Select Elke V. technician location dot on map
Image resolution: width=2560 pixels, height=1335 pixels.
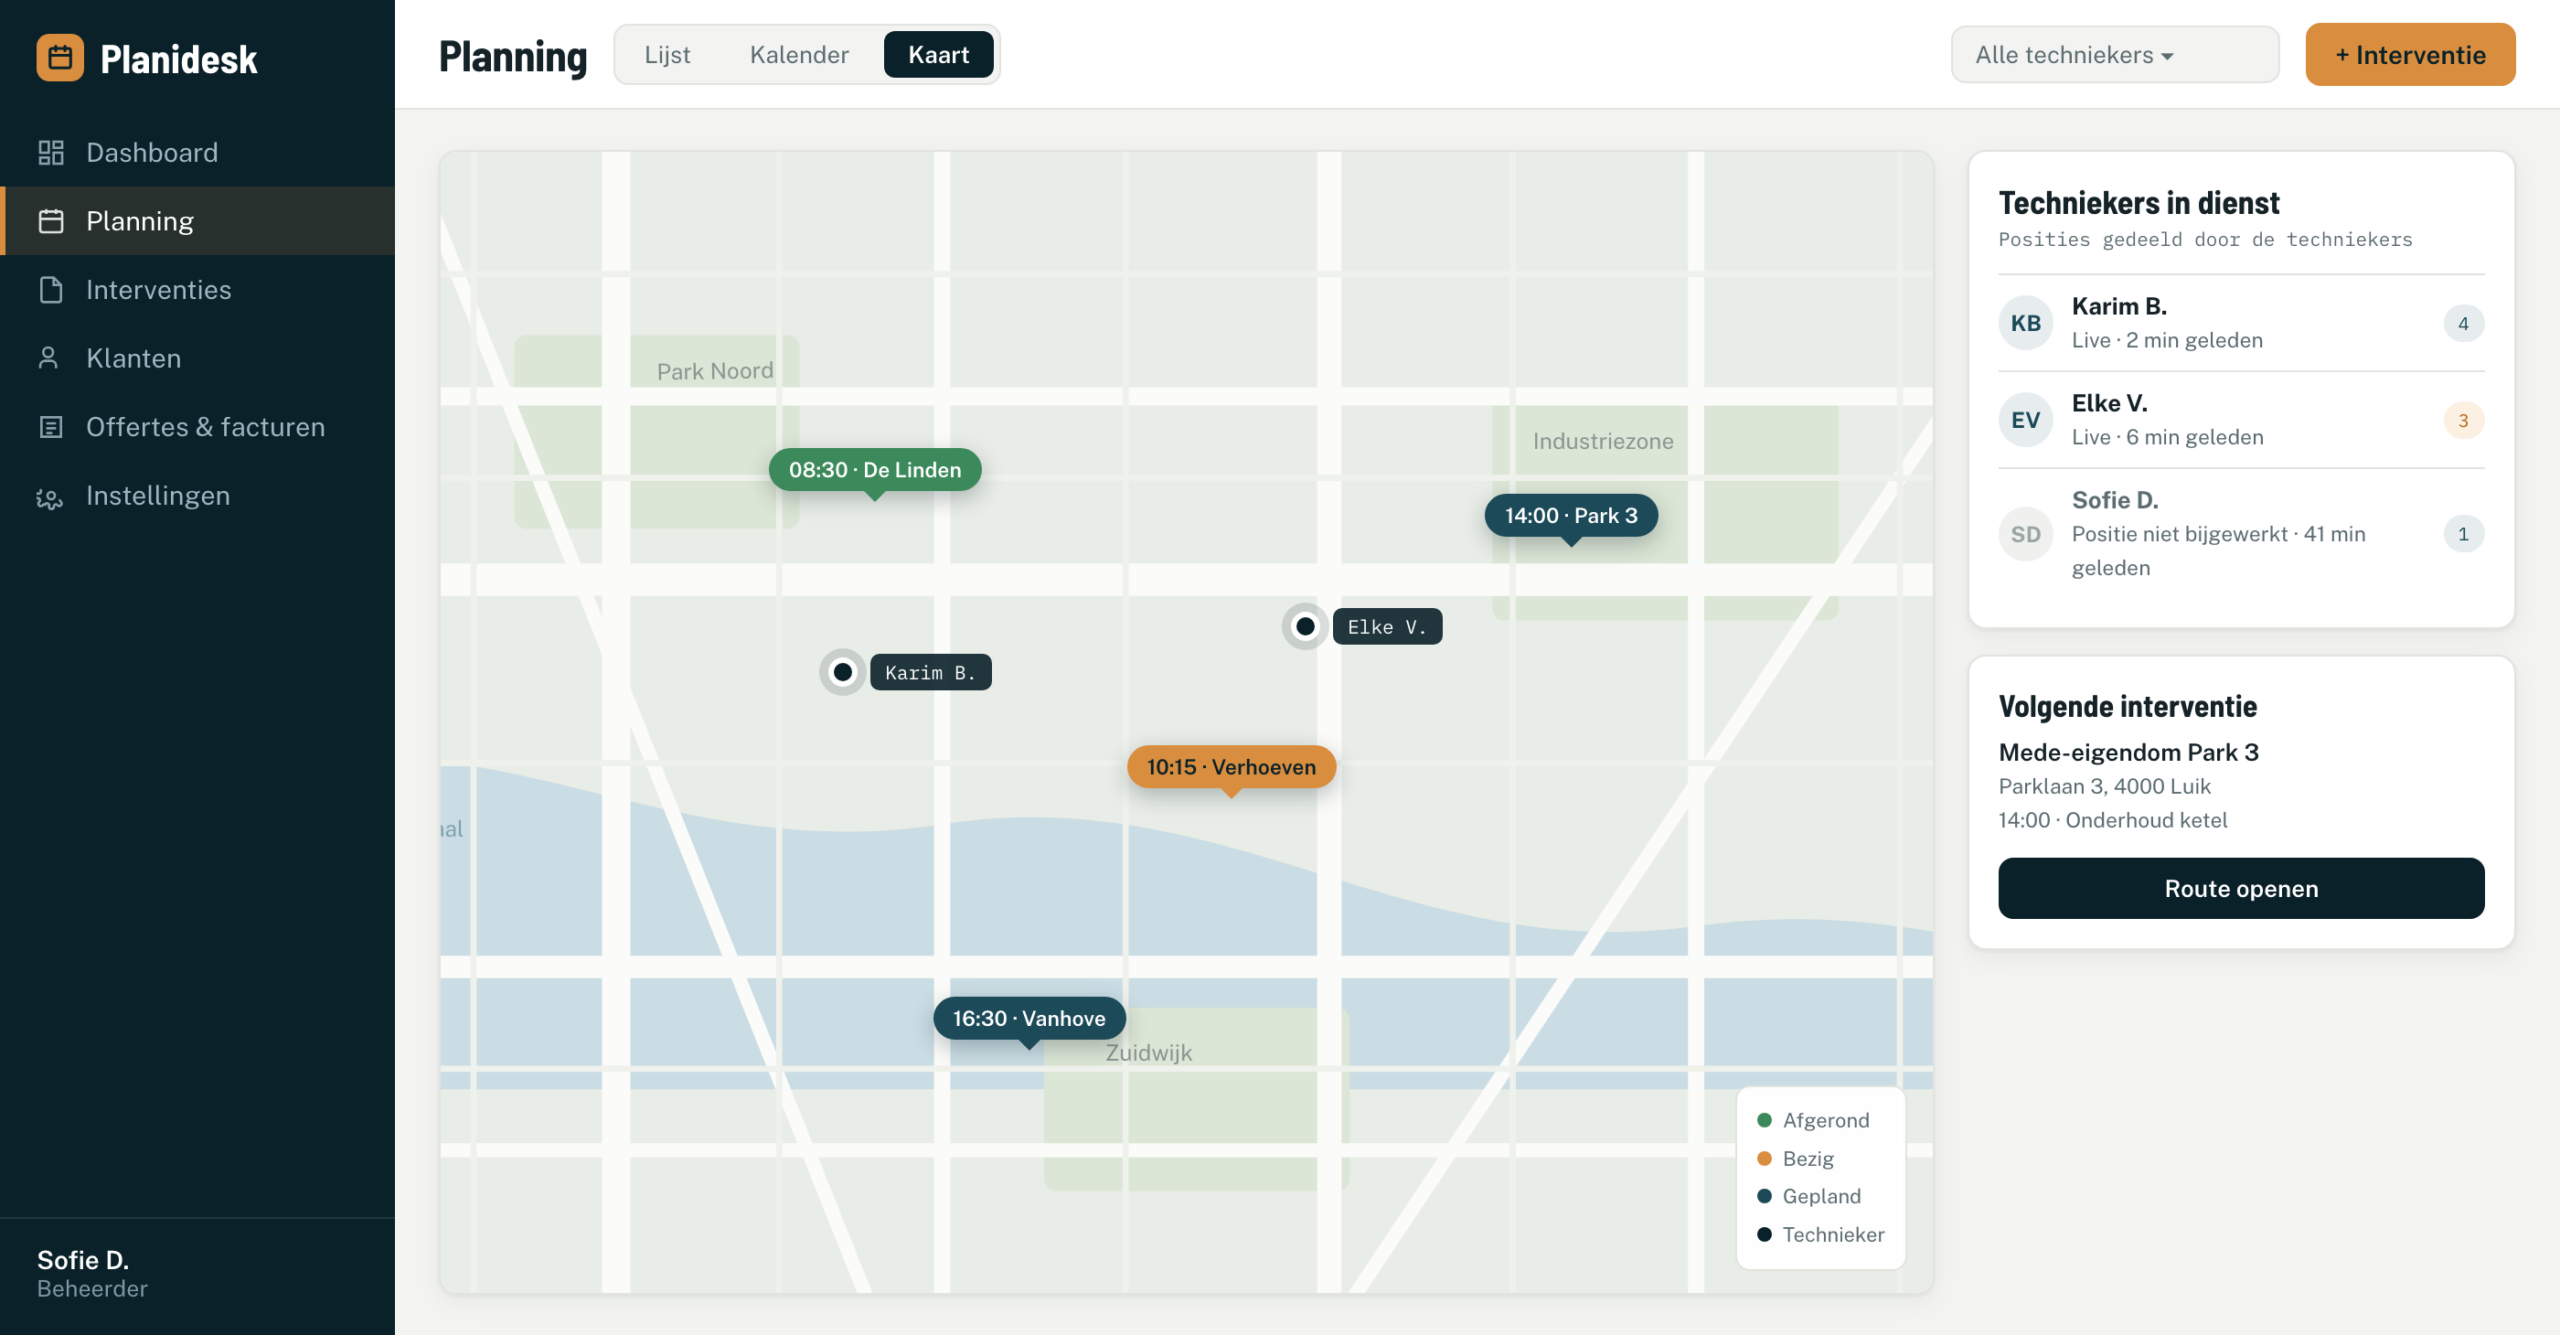[1305, 626]
